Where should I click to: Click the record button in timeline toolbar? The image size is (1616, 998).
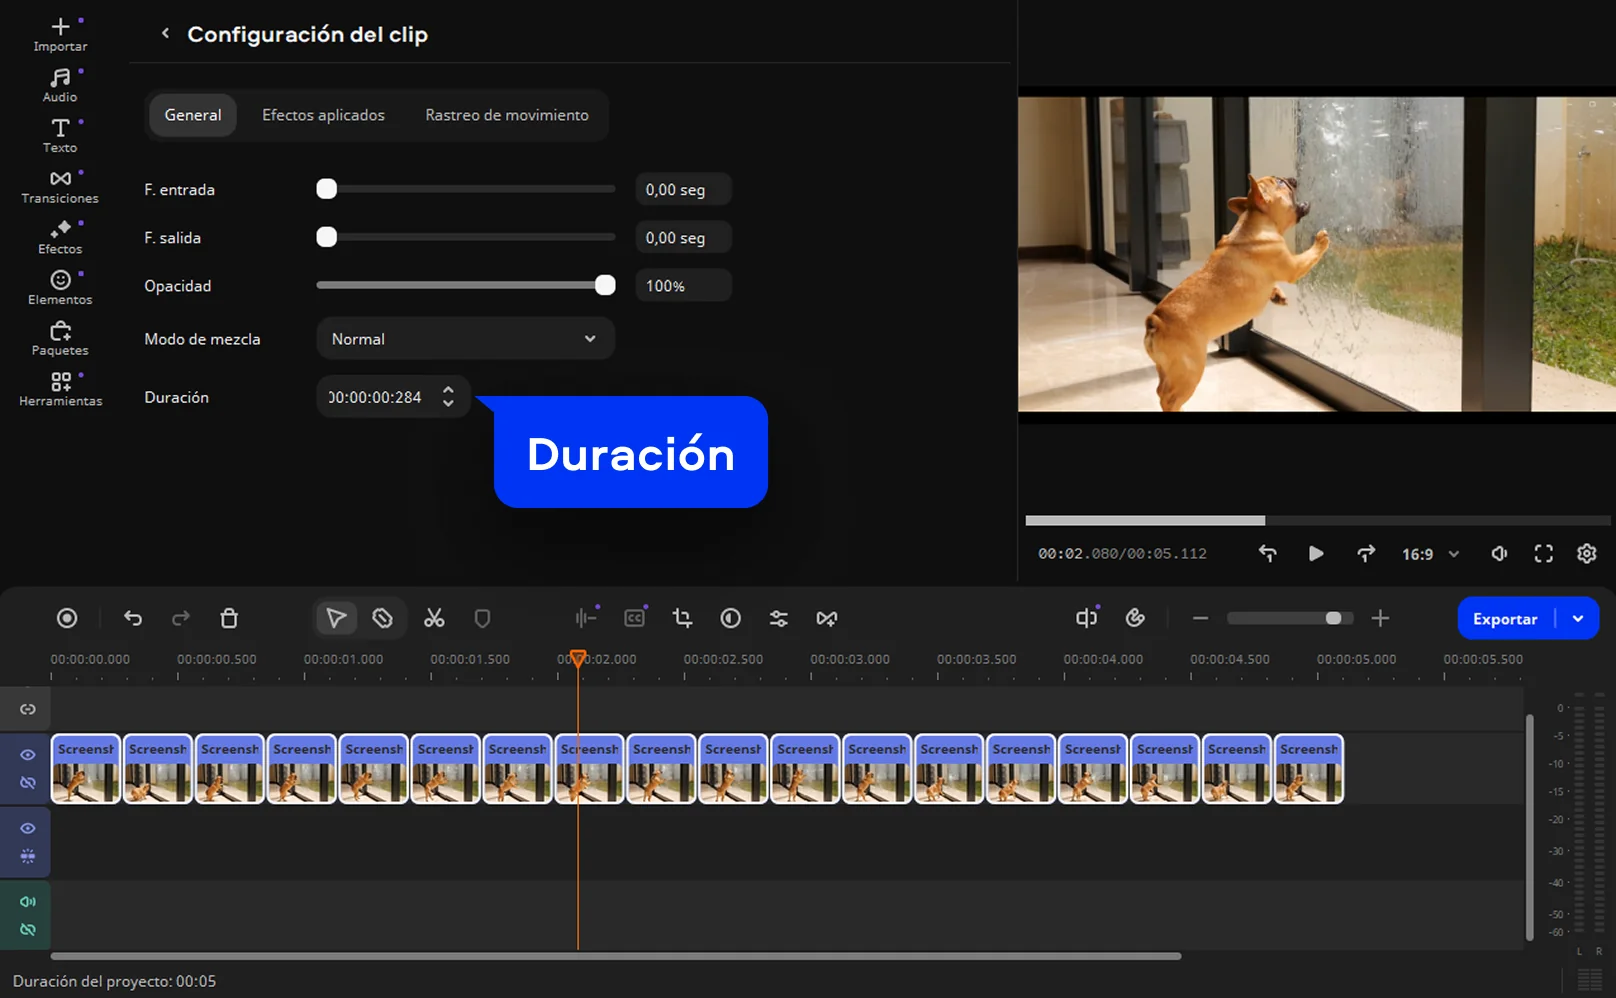coord(67,618)
